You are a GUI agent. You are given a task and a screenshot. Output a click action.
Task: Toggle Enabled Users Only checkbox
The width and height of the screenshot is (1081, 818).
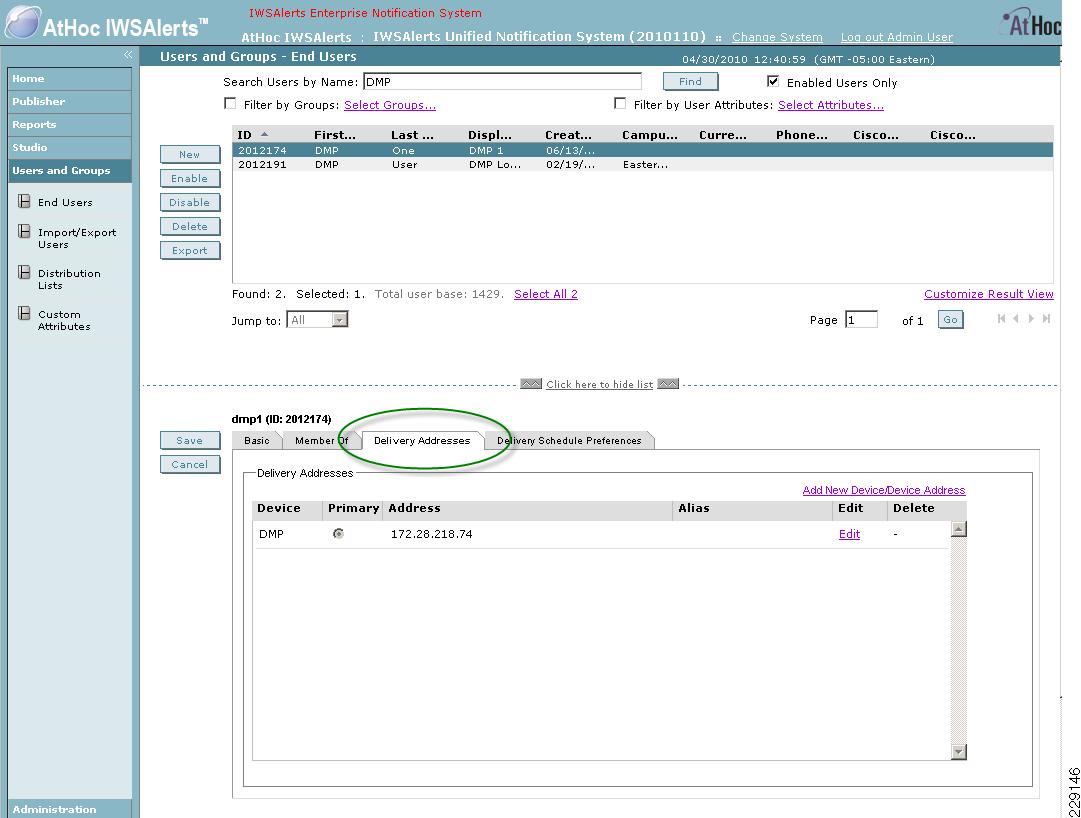[773, 81]
